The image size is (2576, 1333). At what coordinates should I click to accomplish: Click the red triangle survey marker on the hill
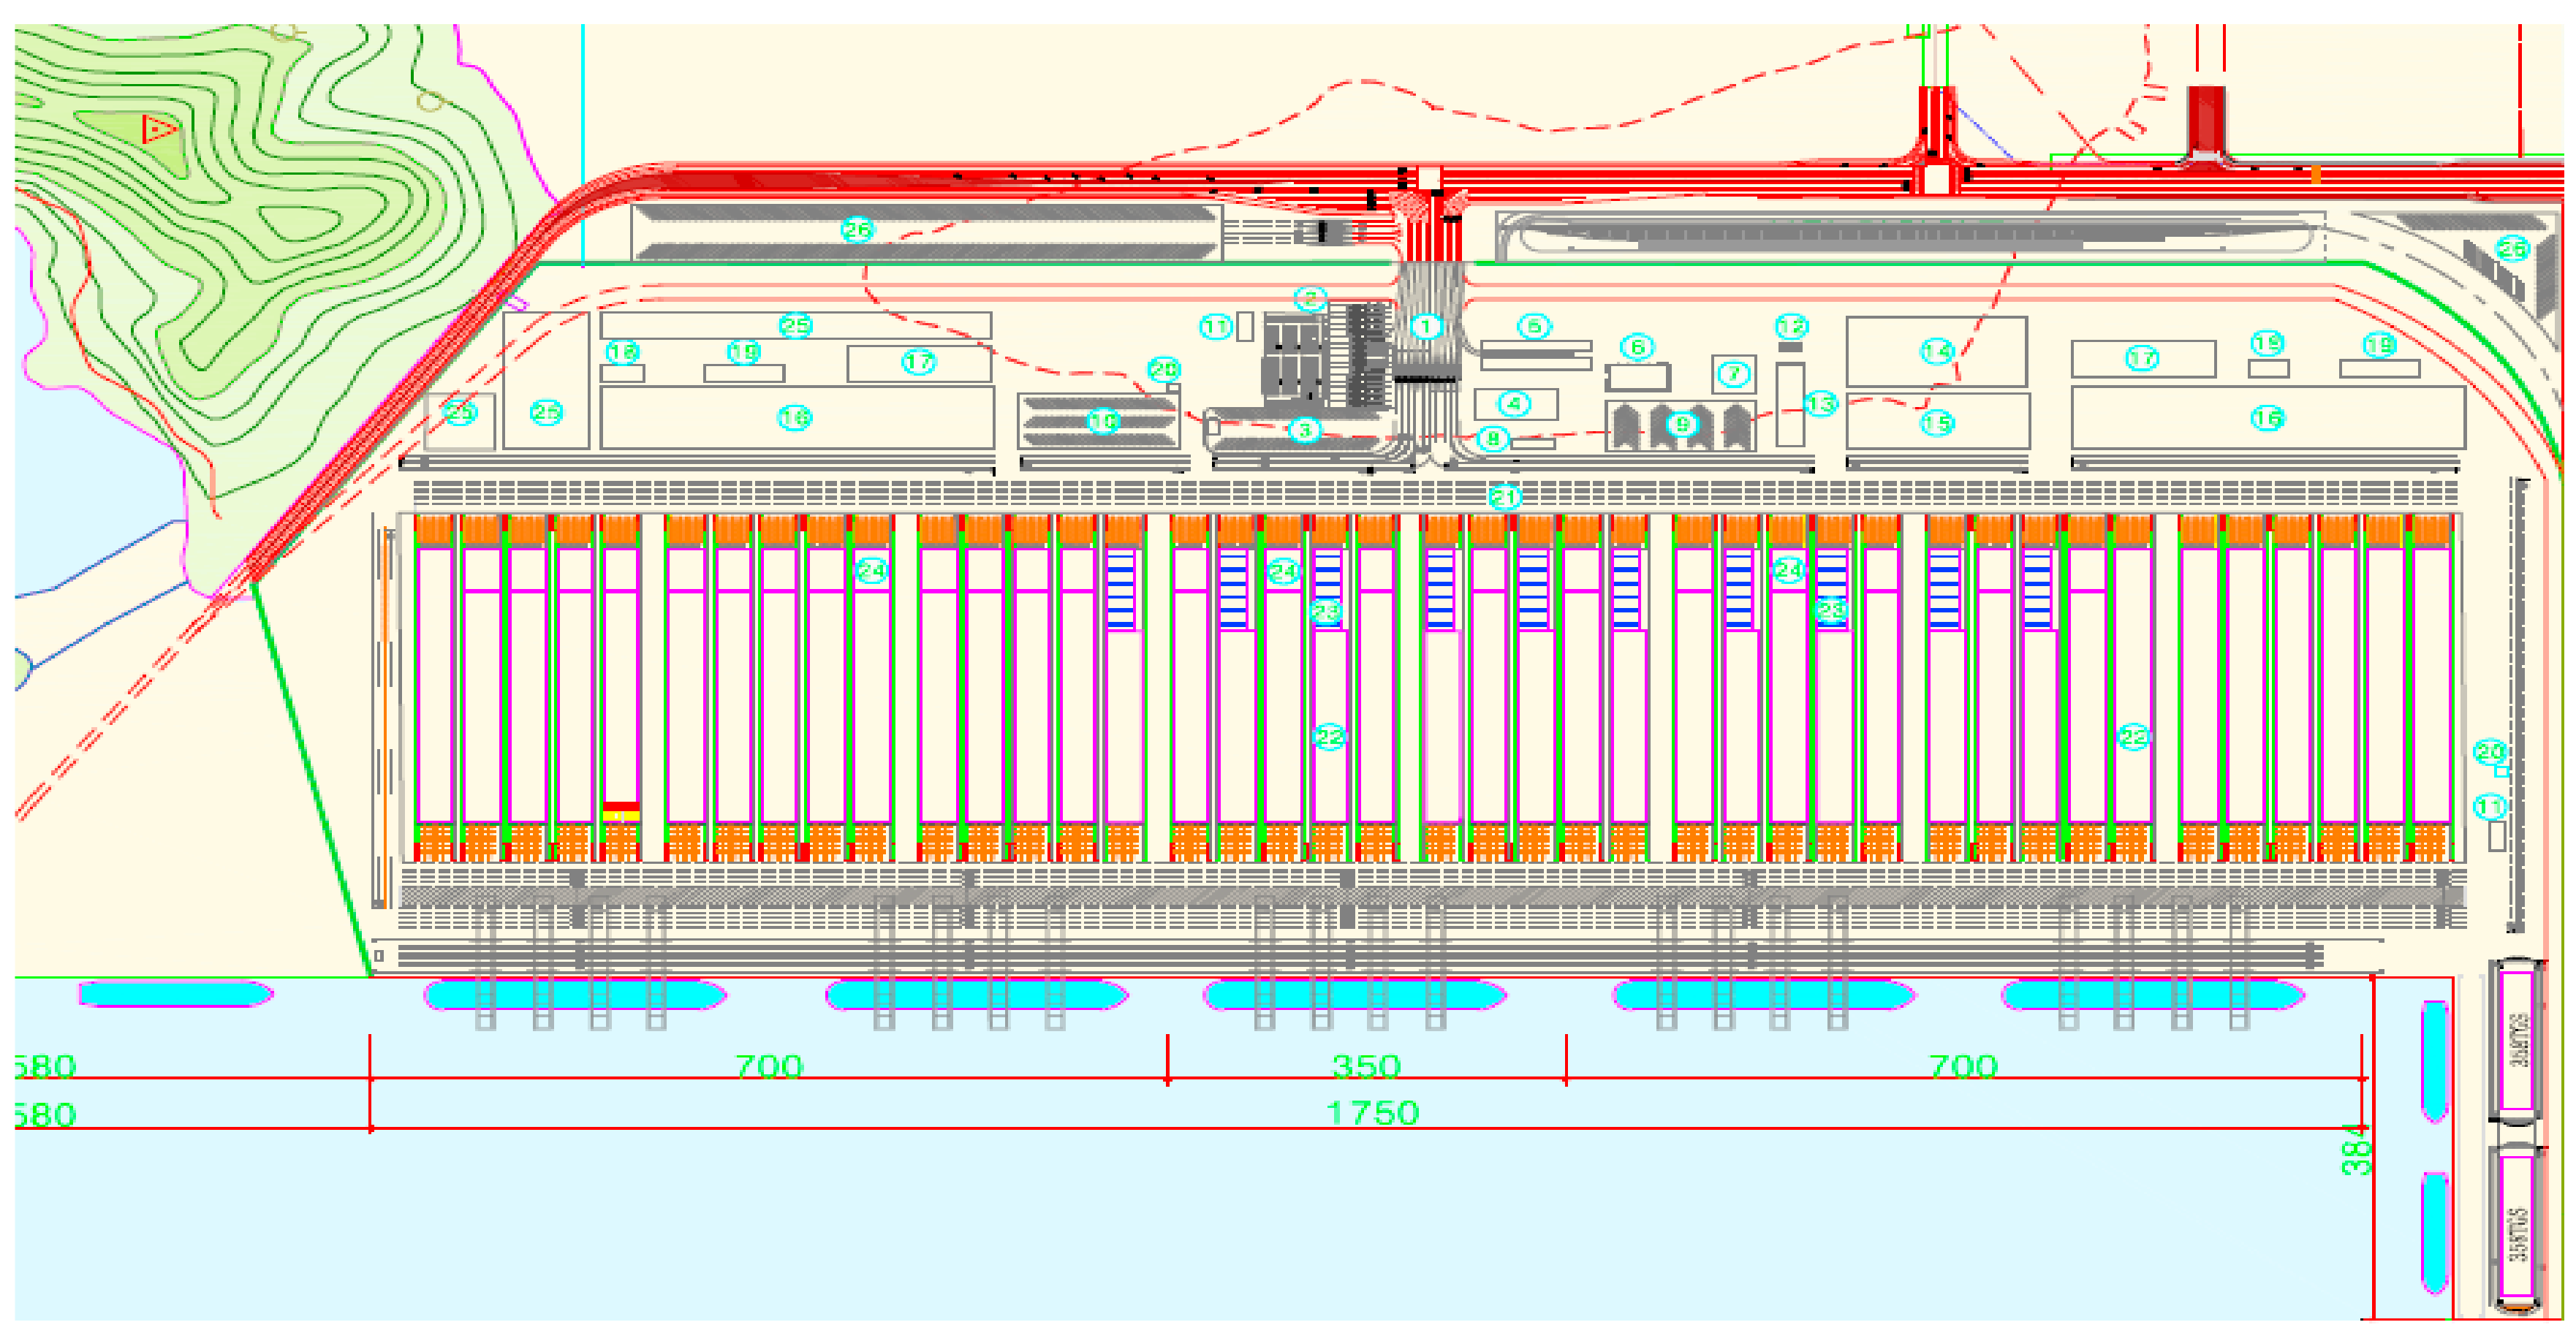(158, 129)
